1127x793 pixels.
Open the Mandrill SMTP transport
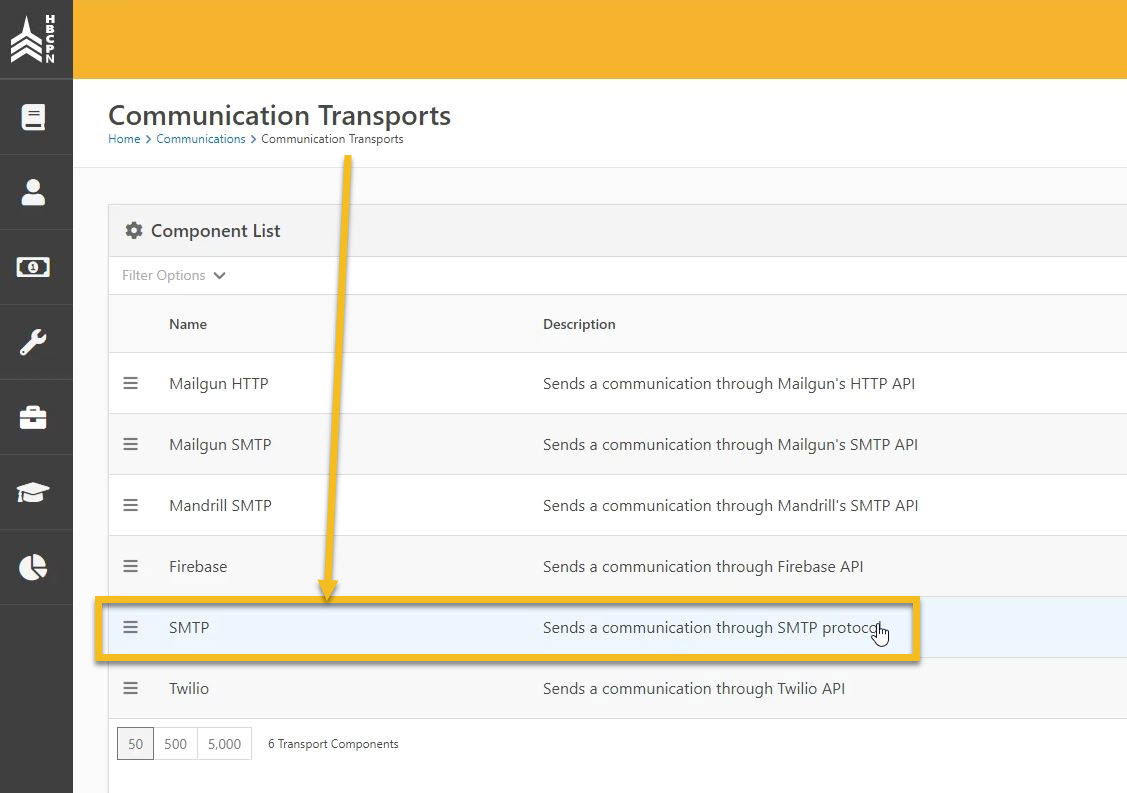pos(220,505)
